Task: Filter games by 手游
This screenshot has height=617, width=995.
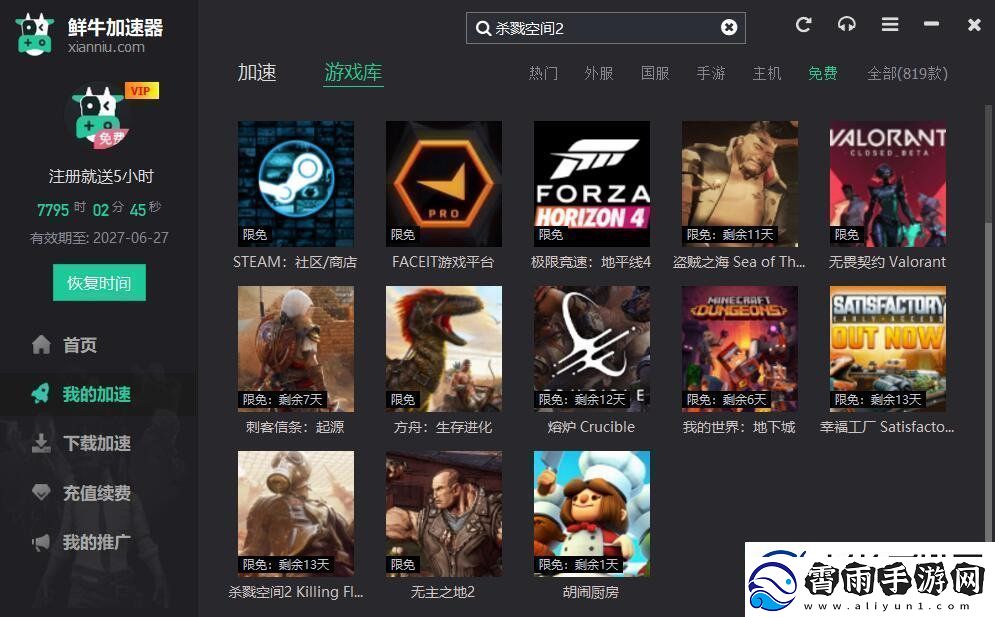Action: (x=711, y=74)
